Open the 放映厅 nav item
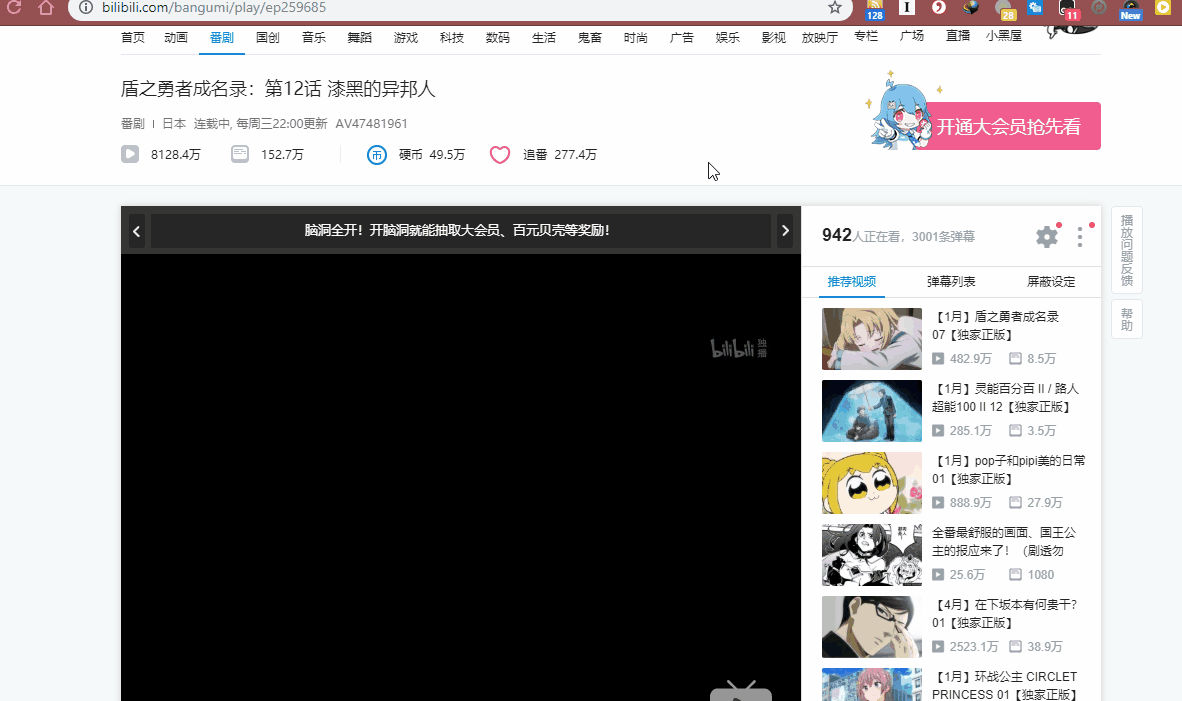The width and height of the screenshot is (1182, 701). point(819,38)
